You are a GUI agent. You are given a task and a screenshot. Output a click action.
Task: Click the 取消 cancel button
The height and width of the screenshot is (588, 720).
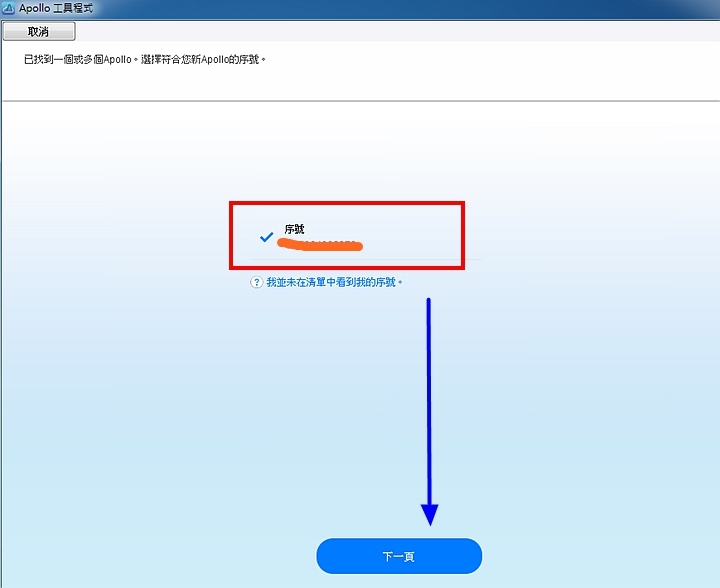click(x=39, y=32)
